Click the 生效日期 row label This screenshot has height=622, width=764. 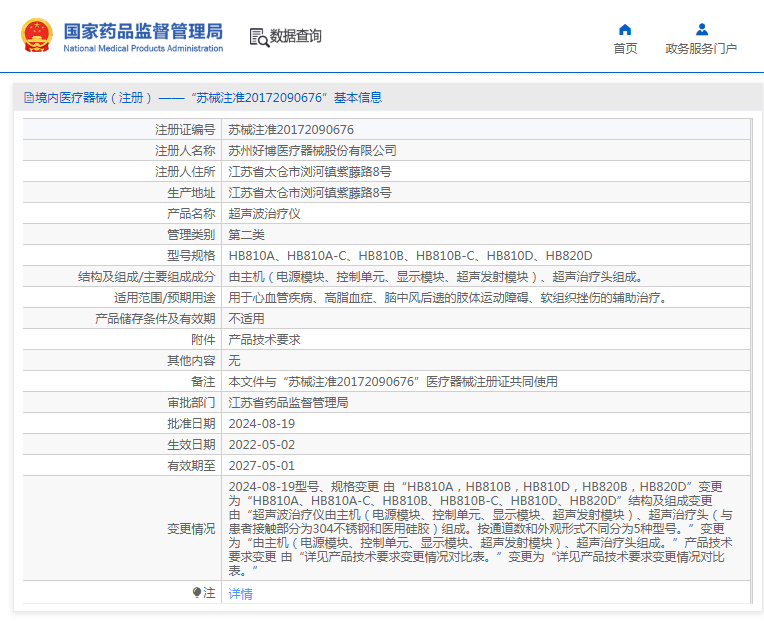pyautogui.click(x=191, y=444)
